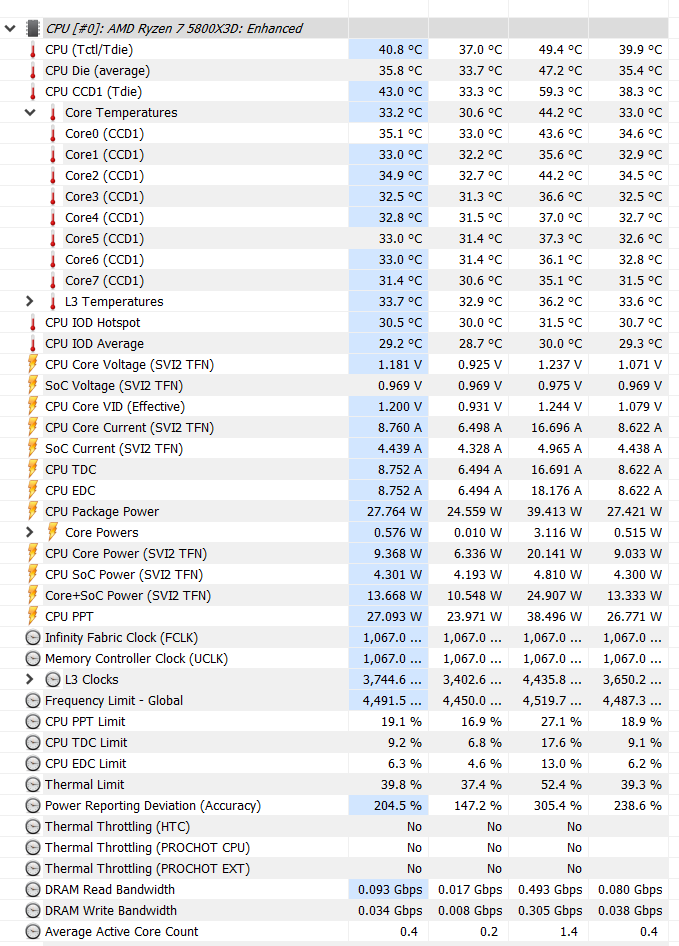Select the Core4 (CCD1) sensor label
The height and width of the screenshot is (946, 679).
(104, 218)
